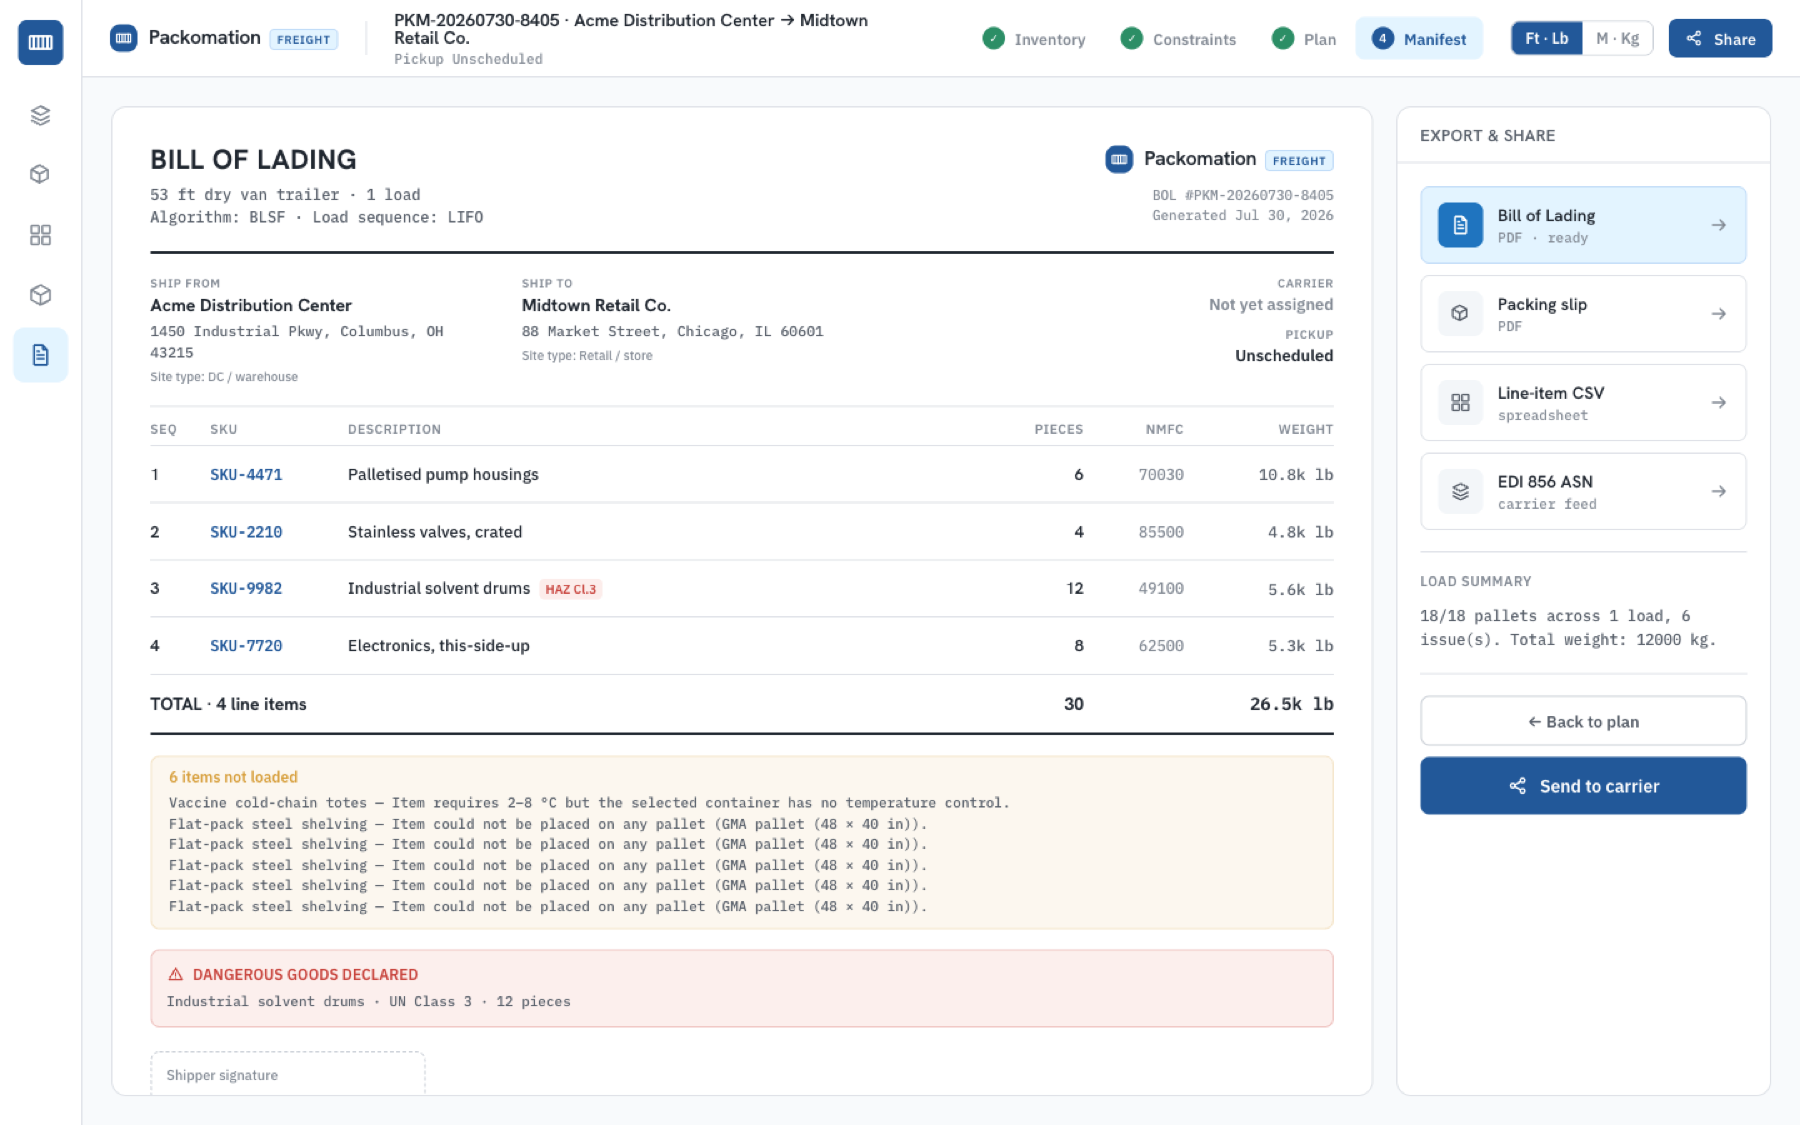The image size is (1800, 1125).
Task: Click the BOL #PKM-20260730-8405 number
Action: coord(1243,195)
